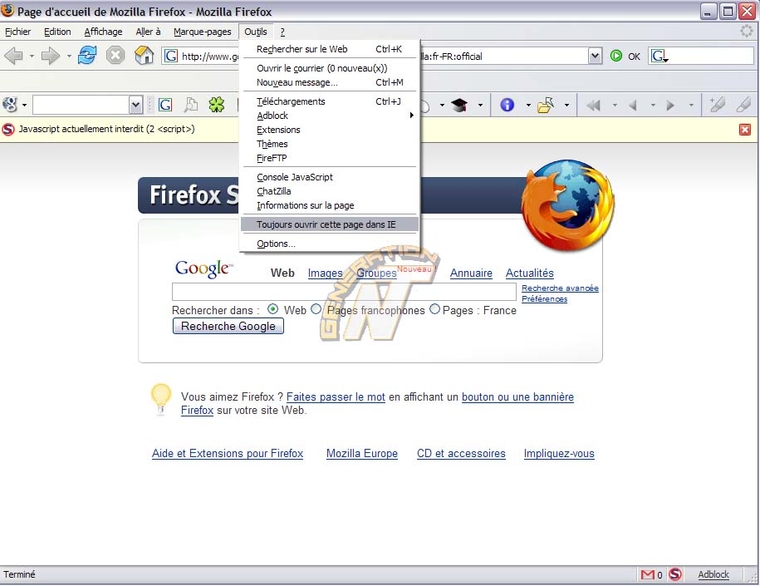Open Thèmes from the Outils menu
This screenshot has height=586, width=760.
click(x=330, y=143)
